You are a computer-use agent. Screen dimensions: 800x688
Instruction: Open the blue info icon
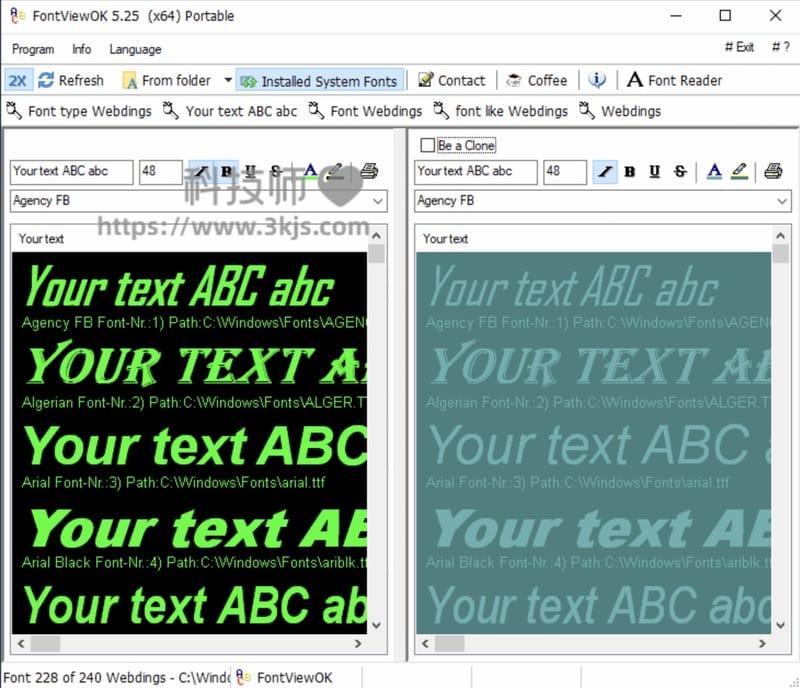pos(597,80)
